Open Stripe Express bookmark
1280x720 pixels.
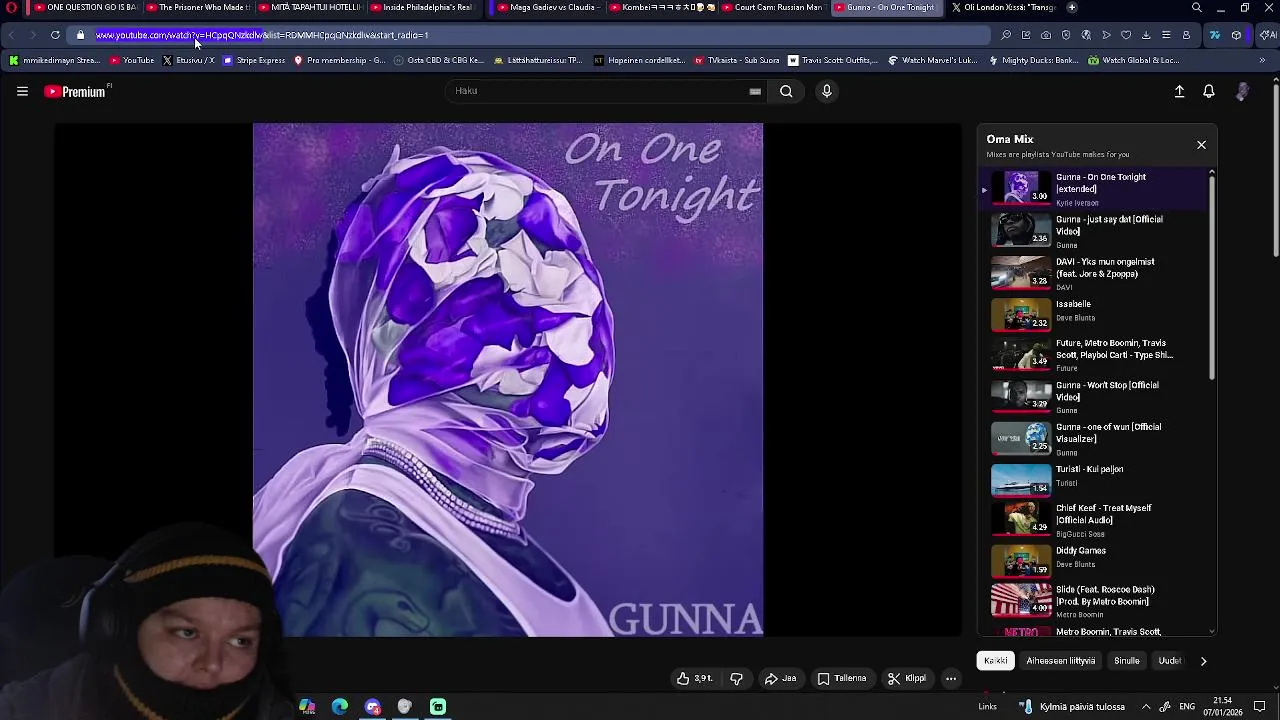[254, 60]
